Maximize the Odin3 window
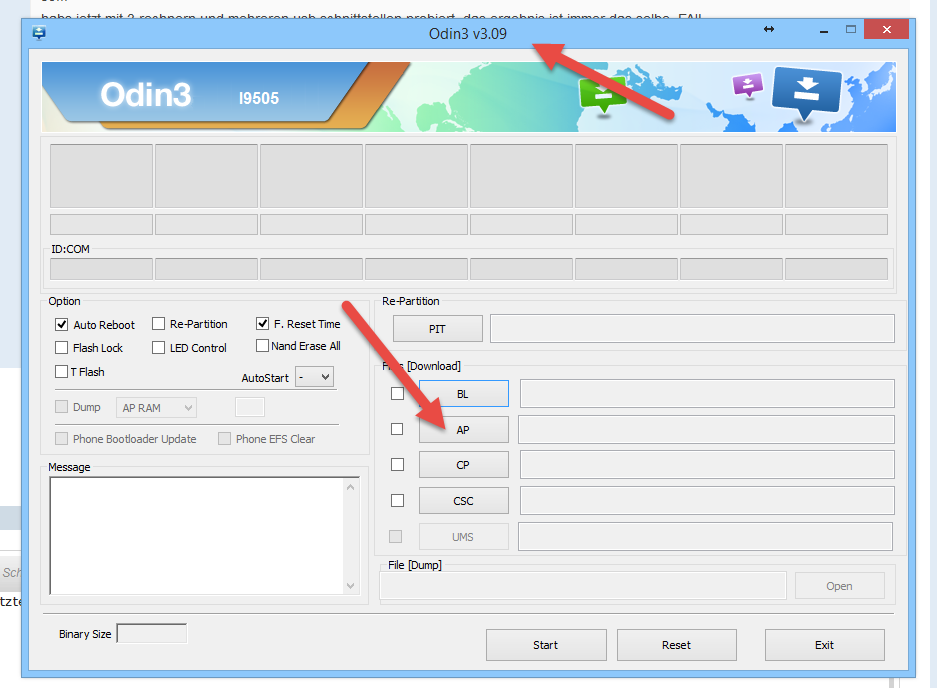 pyautogui.click(x=851, y=29)
